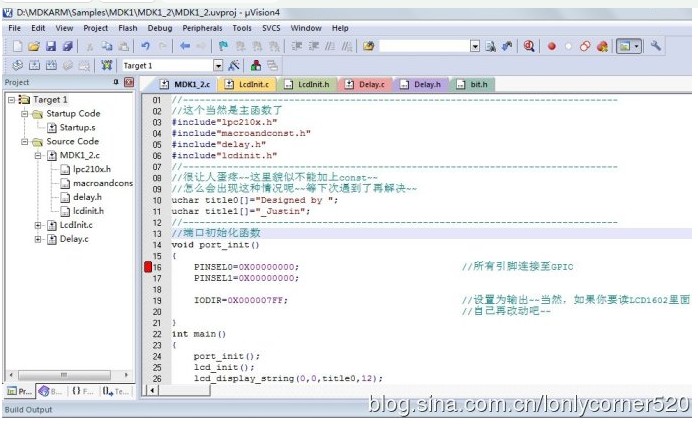Image resolution: width=698 pixels, height=424 pixels.
Task: Indent selected lines with the indent icon
Action: [x=296, y=46]
